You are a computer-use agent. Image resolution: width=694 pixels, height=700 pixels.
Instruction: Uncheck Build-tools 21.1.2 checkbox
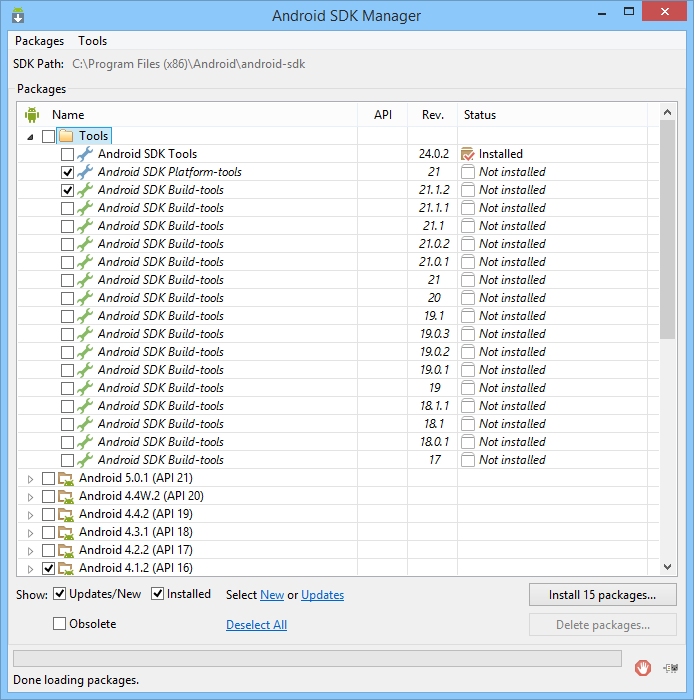tap(67, 191)
